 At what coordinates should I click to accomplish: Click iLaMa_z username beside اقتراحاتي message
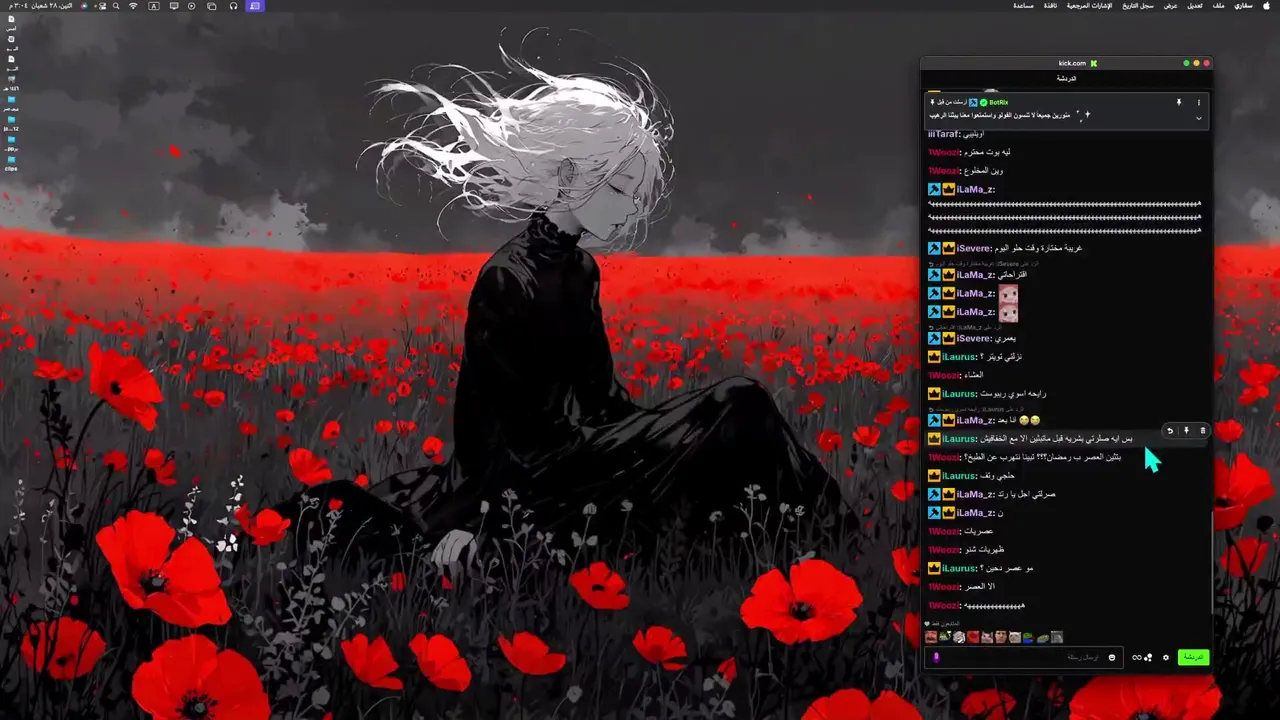click(x=975, y=274)
